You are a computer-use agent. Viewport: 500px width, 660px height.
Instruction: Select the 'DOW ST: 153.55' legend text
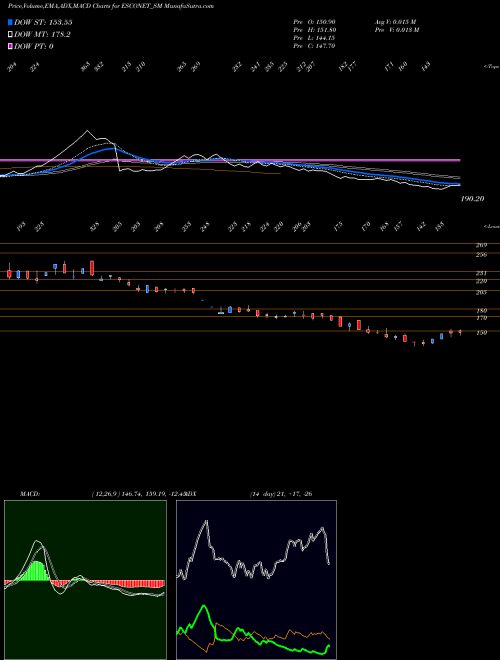[43, 22]
